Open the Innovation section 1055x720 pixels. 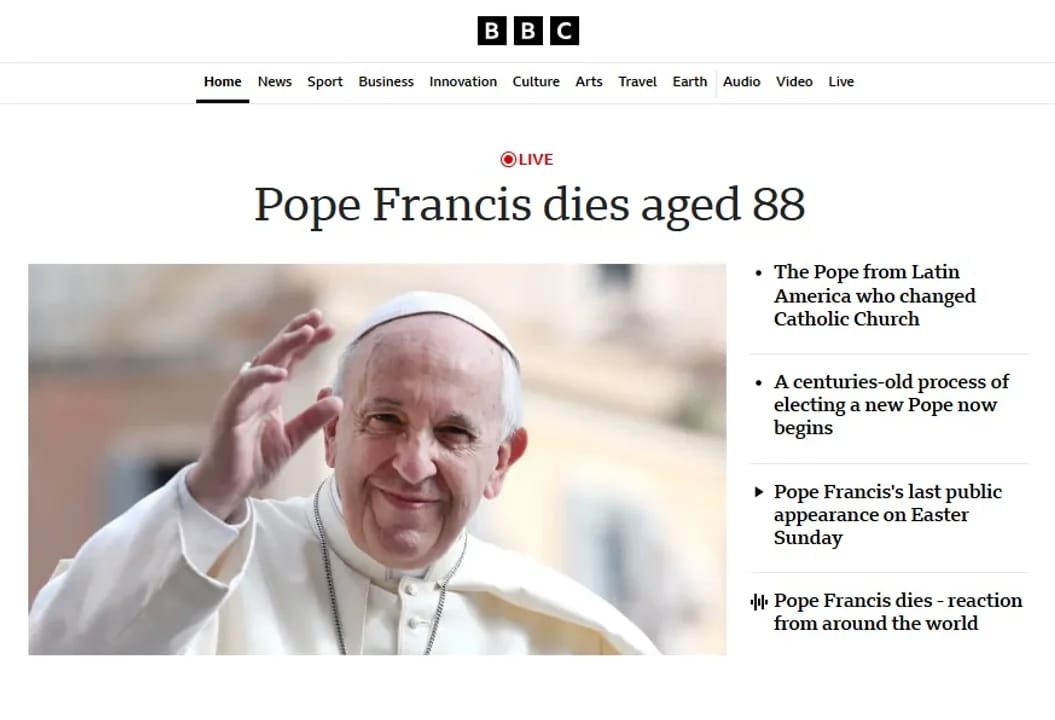click(463, 82)
